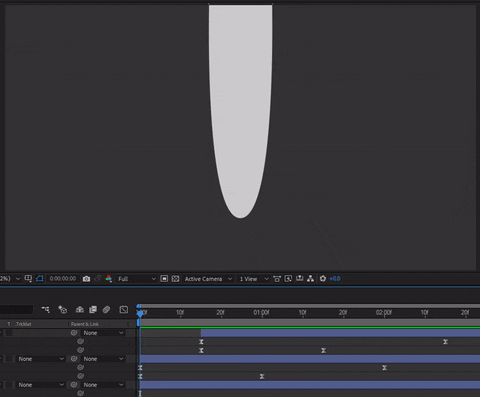Select top layer's first-property keyframe past 02:10f
The image size is (480, 397).
(445, 341)
